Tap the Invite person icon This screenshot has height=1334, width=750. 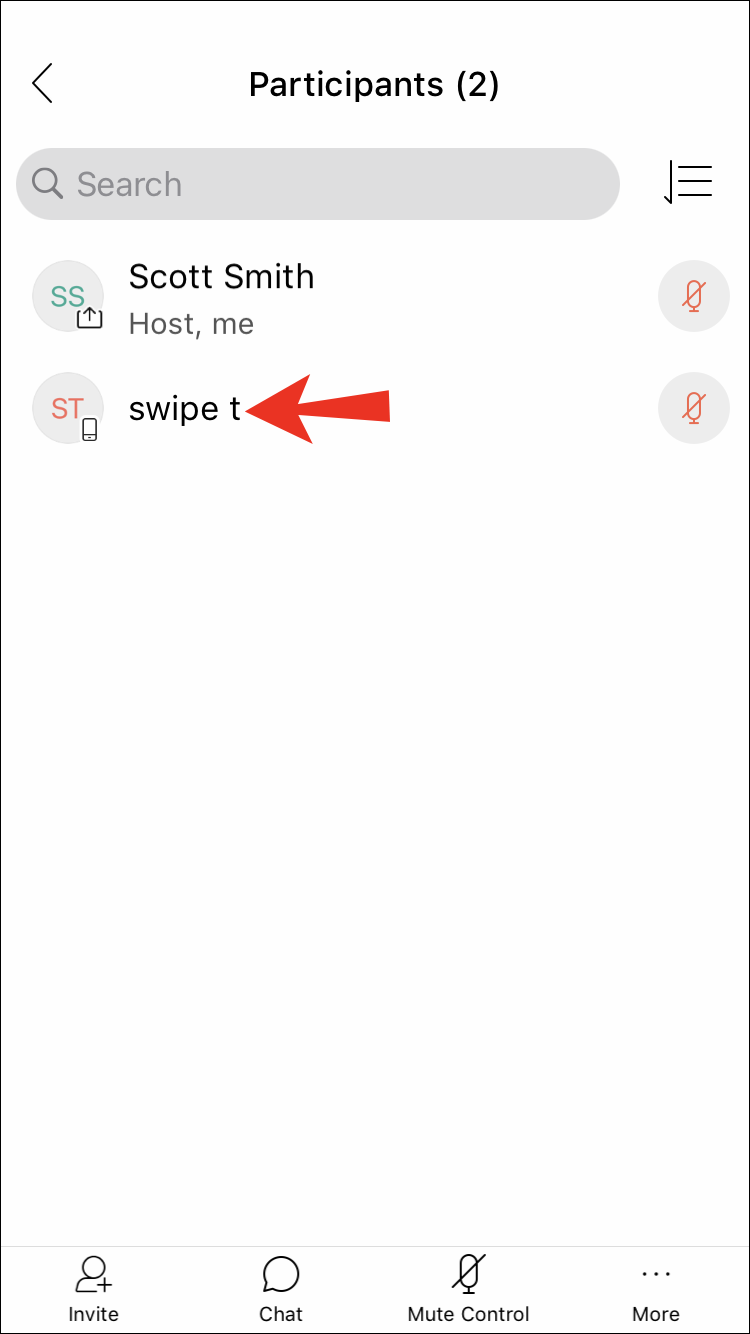(94, 1274)
